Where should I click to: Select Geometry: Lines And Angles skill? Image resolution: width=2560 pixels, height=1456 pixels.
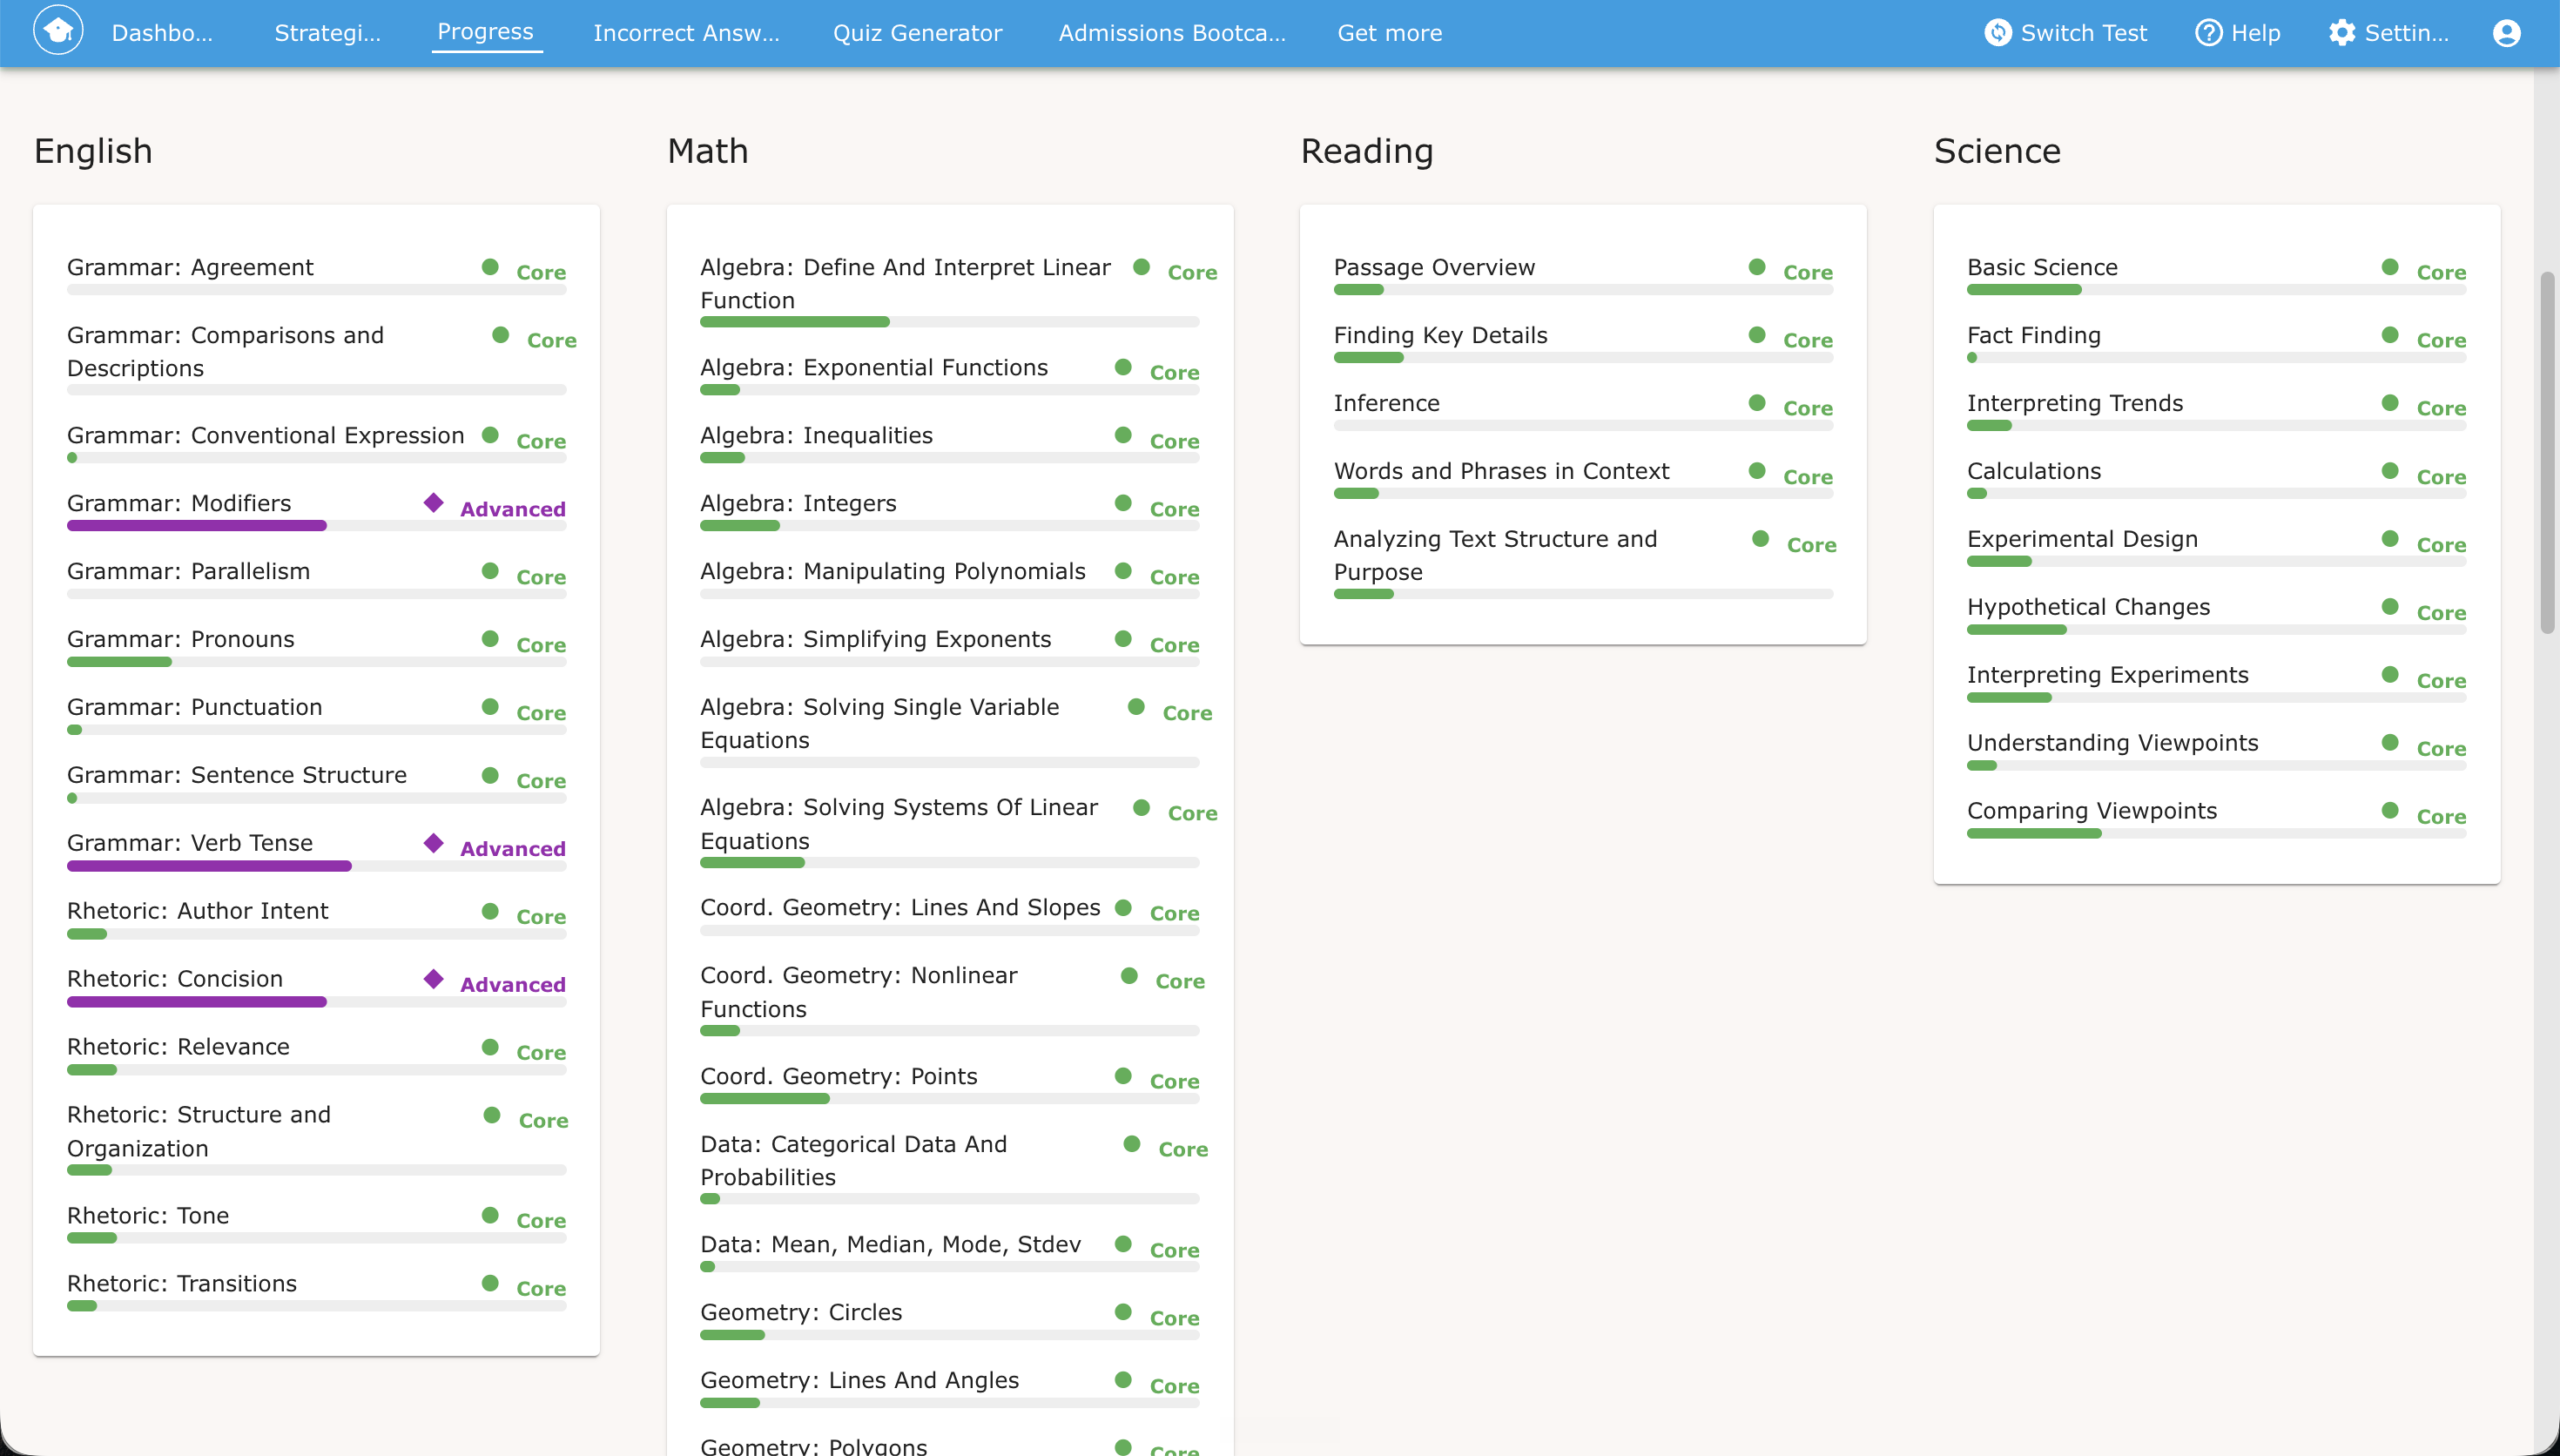(x=859, y=1380)
